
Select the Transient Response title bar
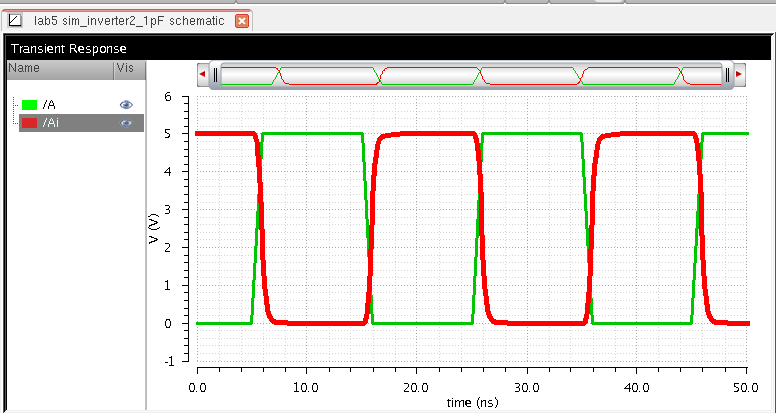click(x=69, y=48)
